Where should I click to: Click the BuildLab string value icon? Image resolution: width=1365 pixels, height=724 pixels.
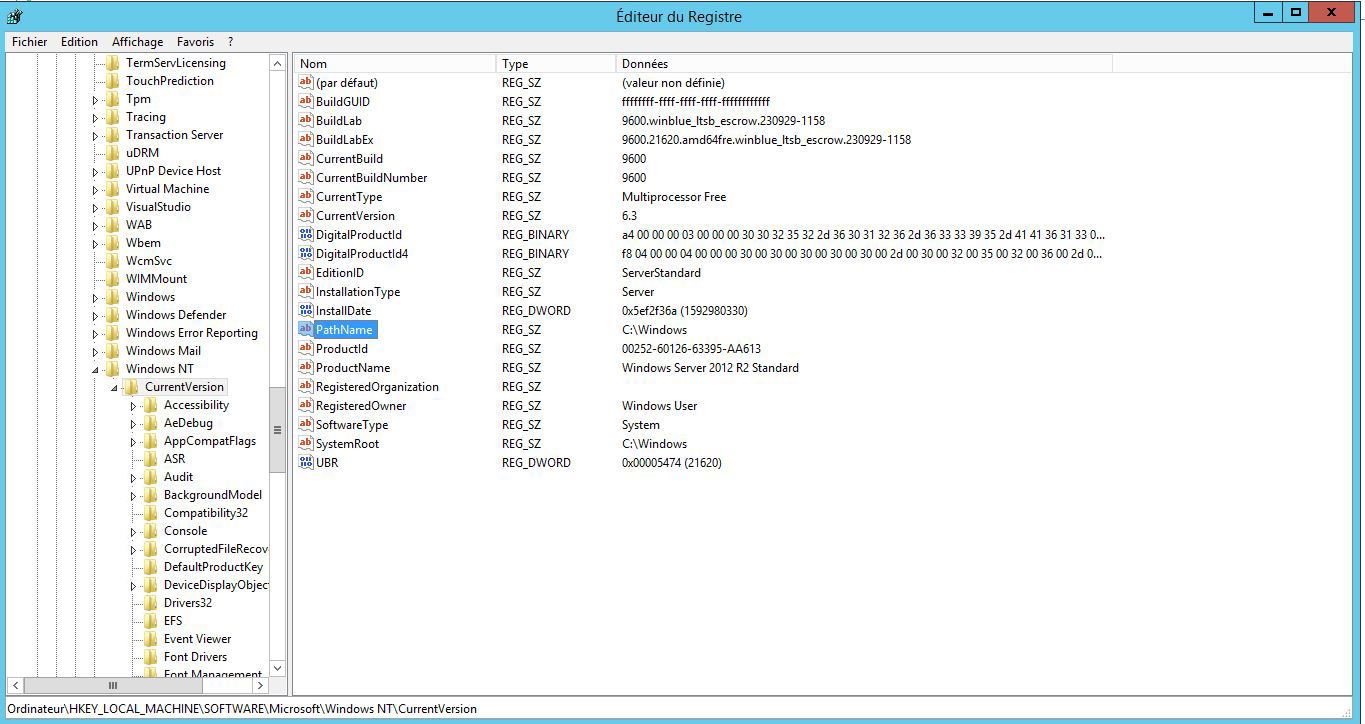pyautogui.click(x=306, y=120)
